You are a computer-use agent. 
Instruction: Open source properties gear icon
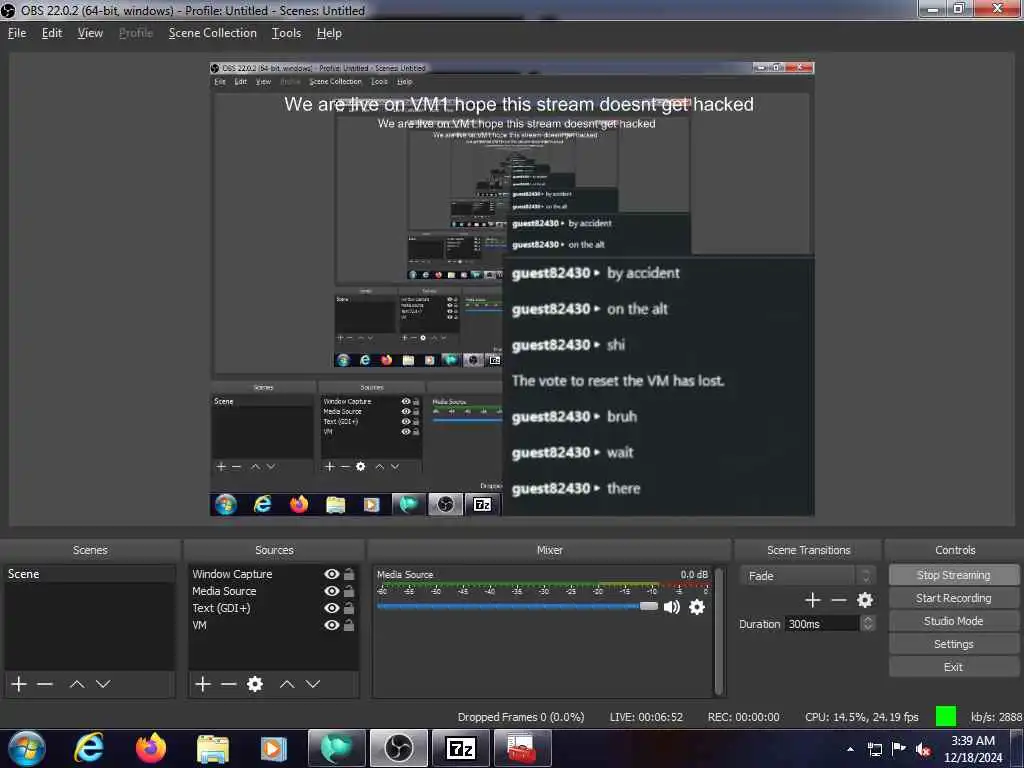click(255, 684)
